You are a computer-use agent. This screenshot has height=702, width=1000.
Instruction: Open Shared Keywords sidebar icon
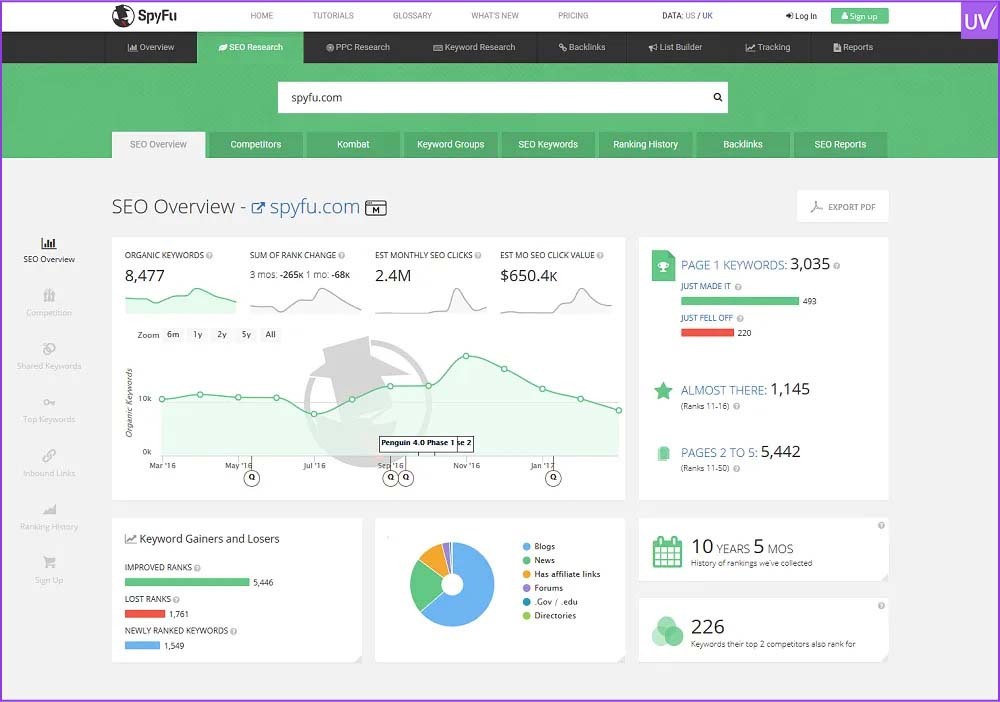[x=49, y=349]
